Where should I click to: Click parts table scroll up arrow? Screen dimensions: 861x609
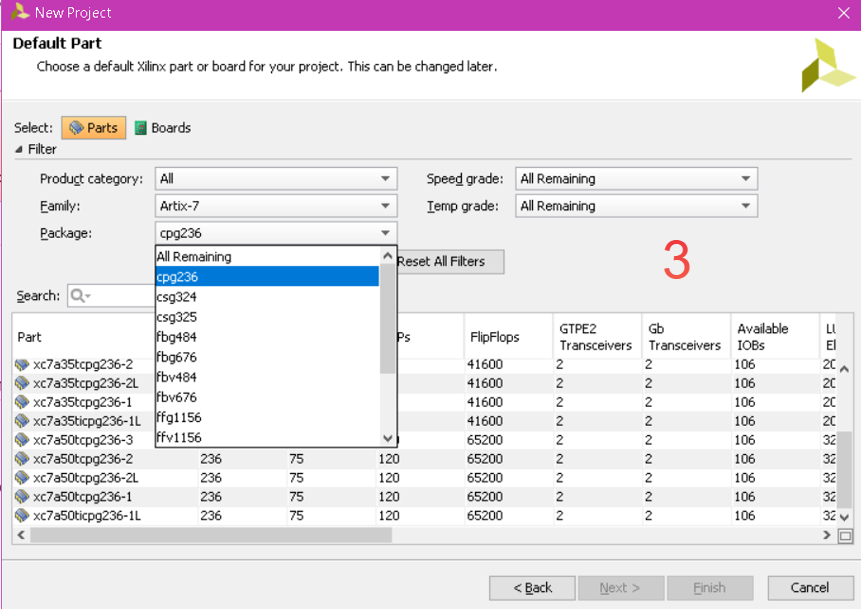coord(845,370)
